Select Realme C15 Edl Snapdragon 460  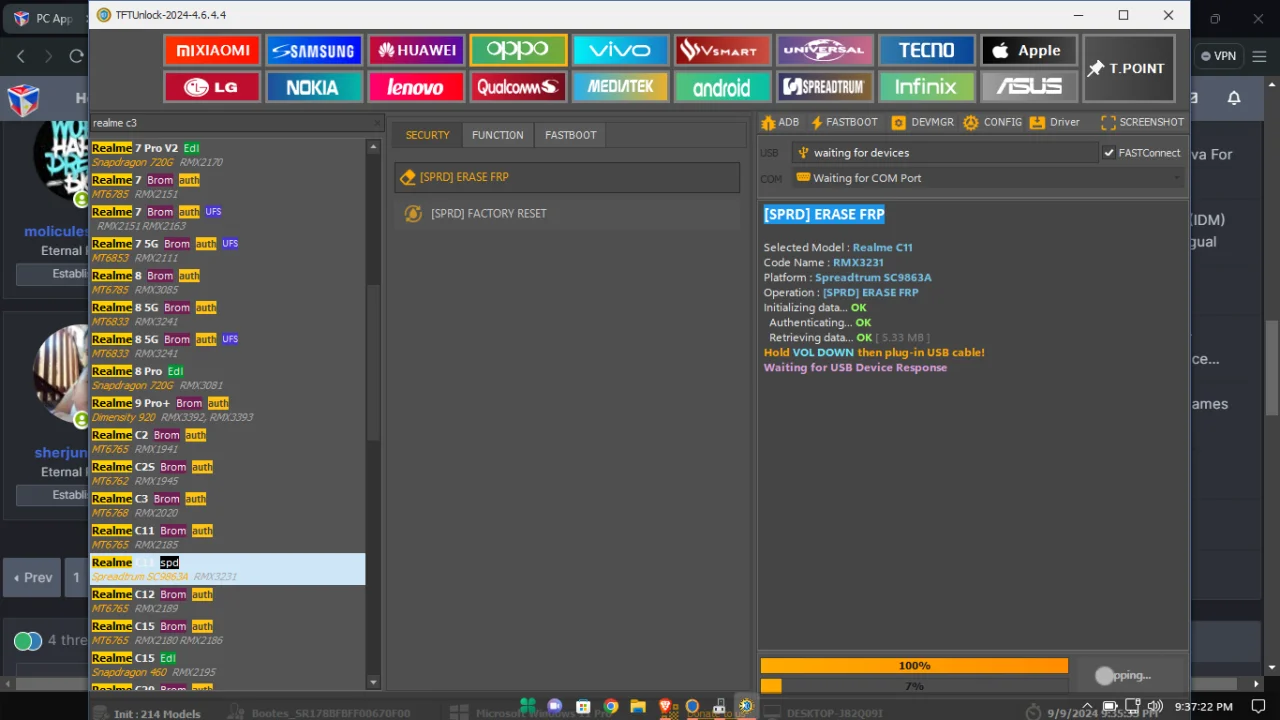coord(228,665)
